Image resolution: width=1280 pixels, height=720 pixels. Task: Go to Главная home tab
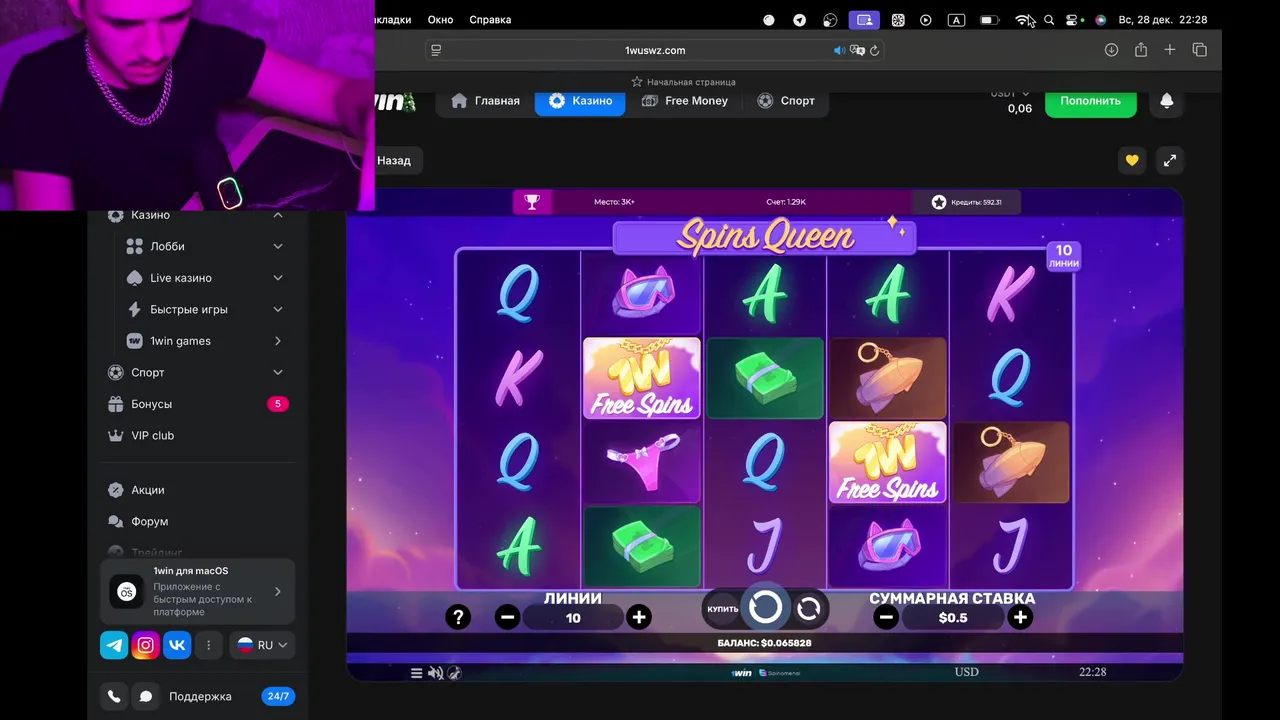[x=486, y=101]
